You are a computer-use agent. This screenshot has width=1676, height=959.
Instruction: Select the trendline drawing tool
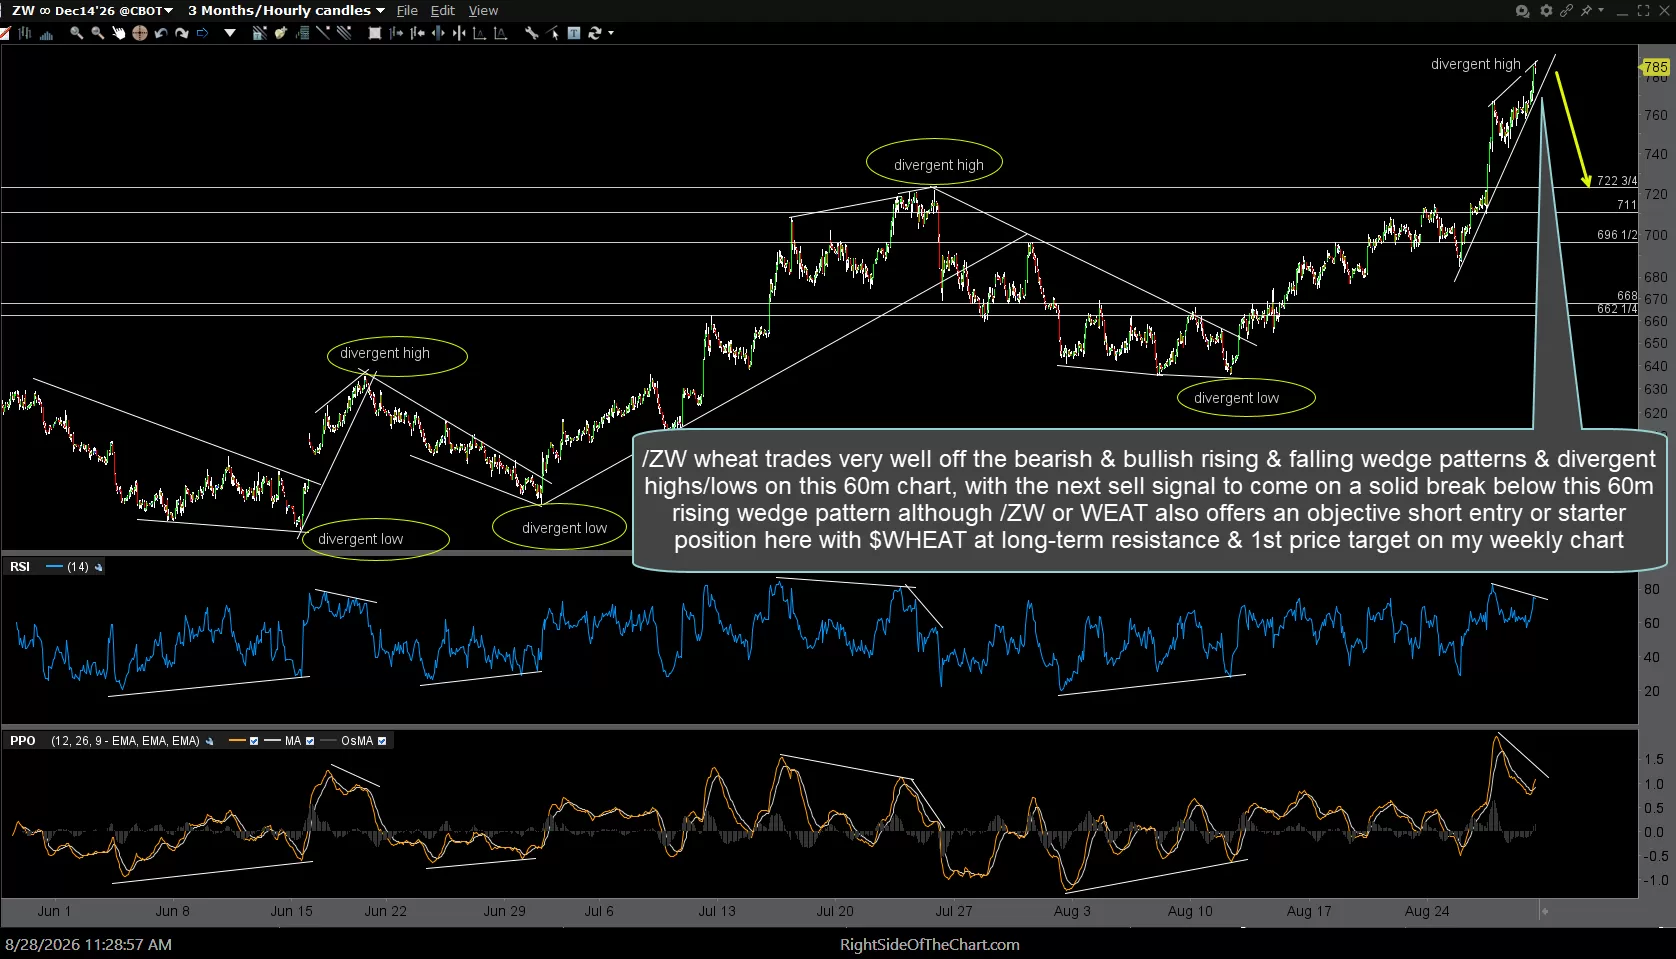(323, 33)
